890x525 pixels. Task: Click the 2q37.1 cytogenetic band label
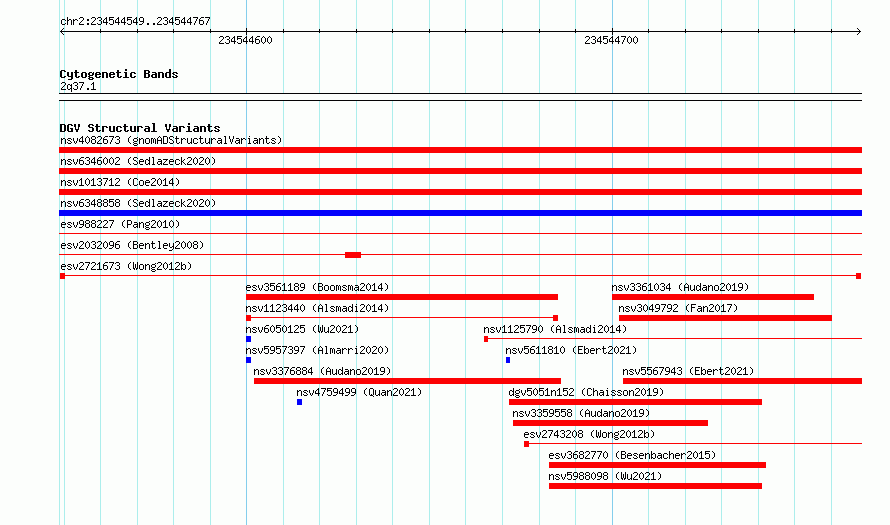[78, 86]
